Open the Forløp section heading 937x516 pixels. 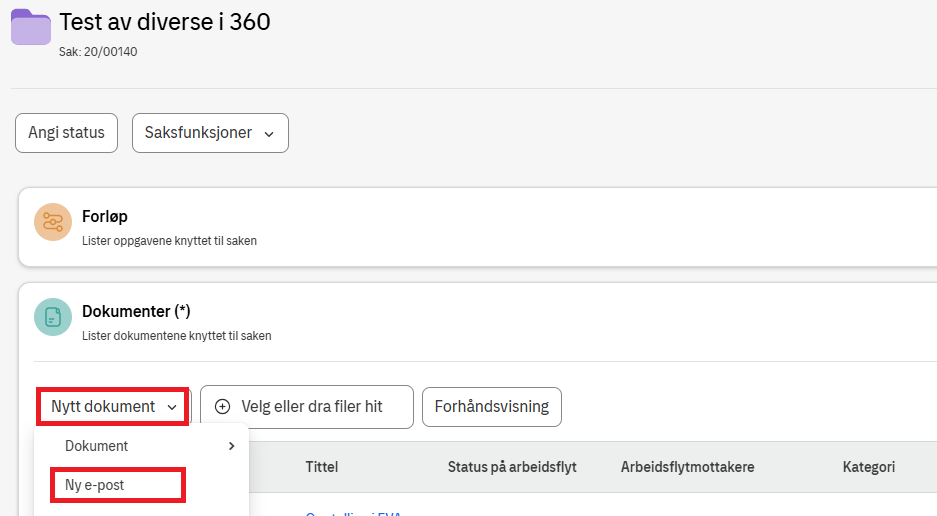[x=105, y=216]
